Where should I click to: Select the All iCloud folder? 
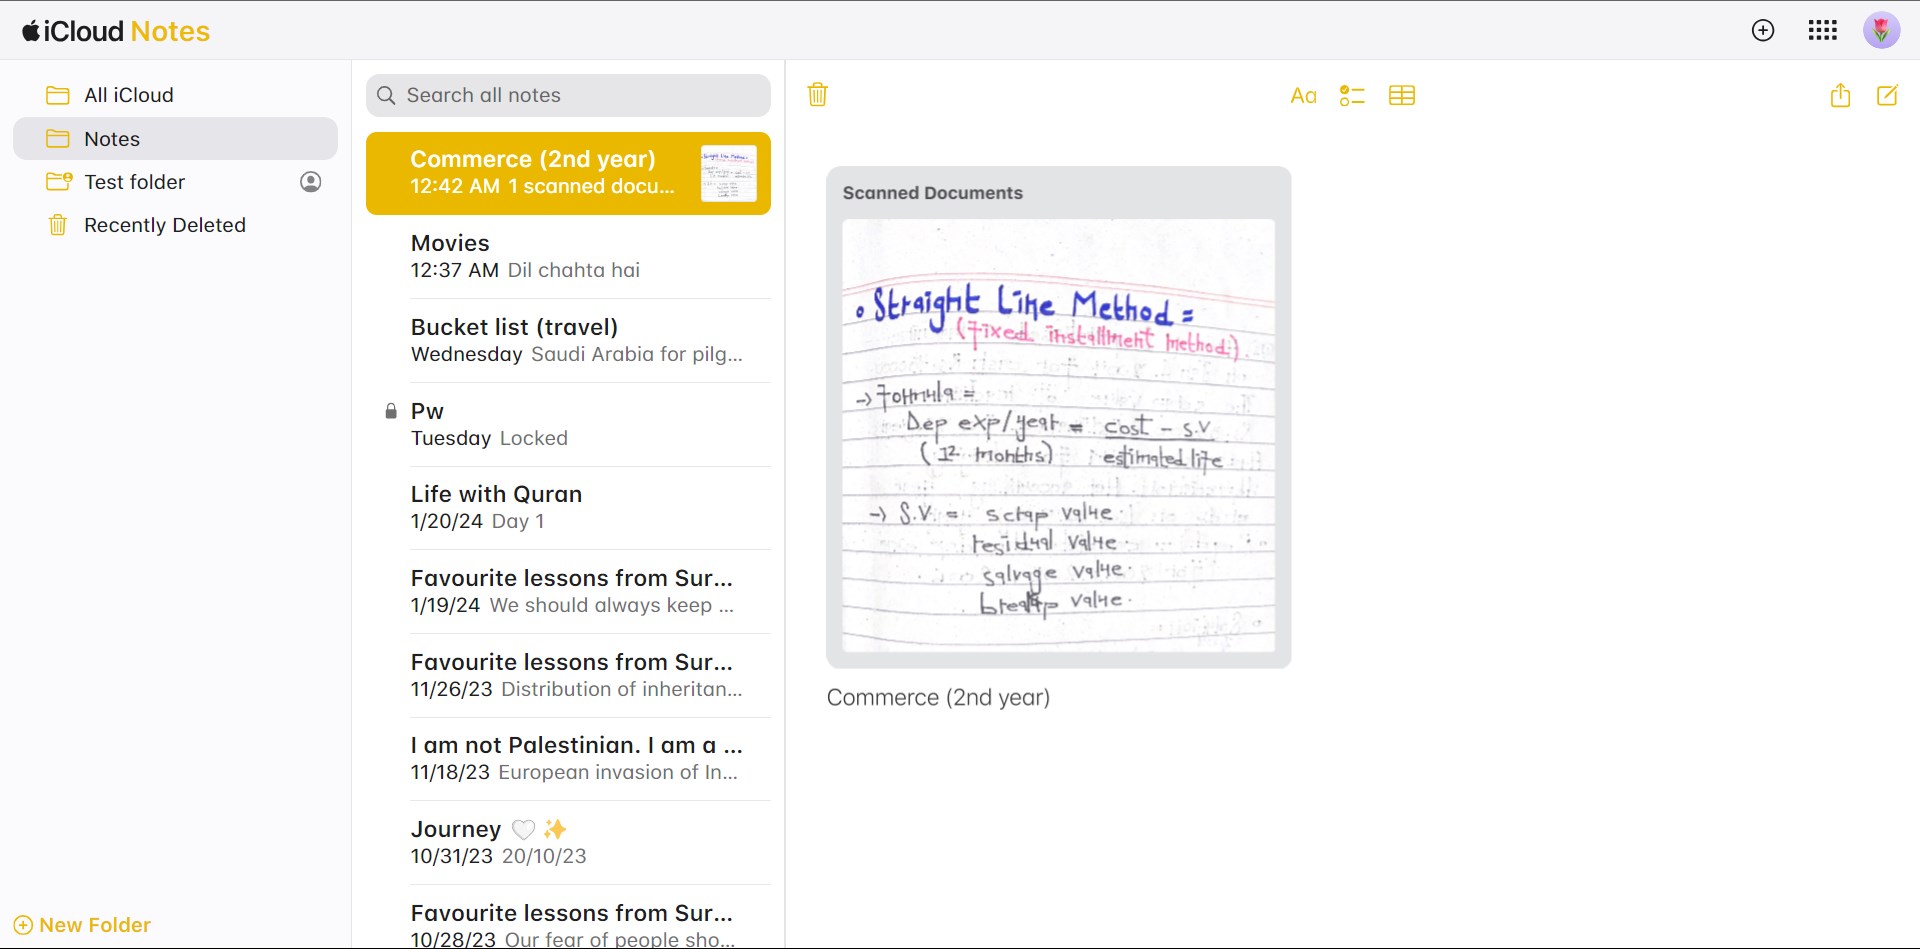tap(129, 95)
